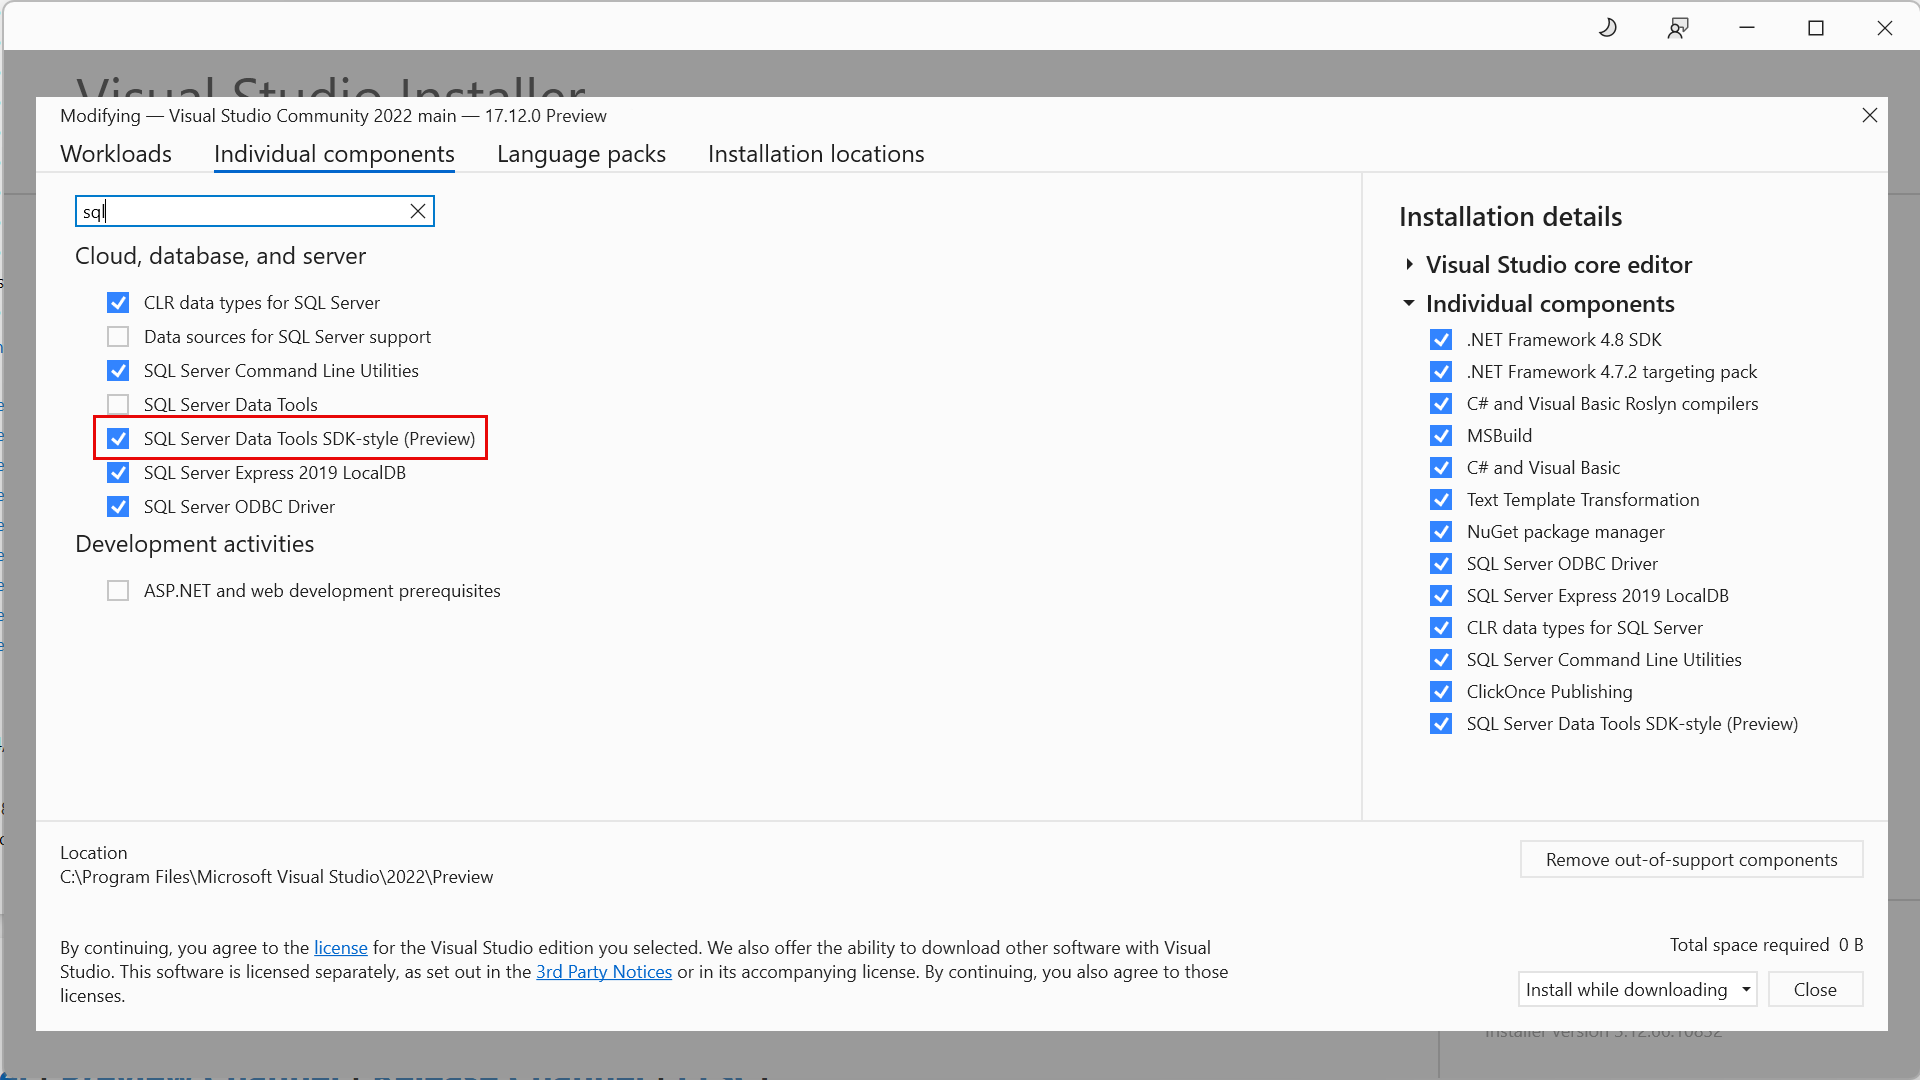This screenshot has height=1080, width=1920.
Task: Uncheck MSBuild in installation details
Action: (1441, 436)
